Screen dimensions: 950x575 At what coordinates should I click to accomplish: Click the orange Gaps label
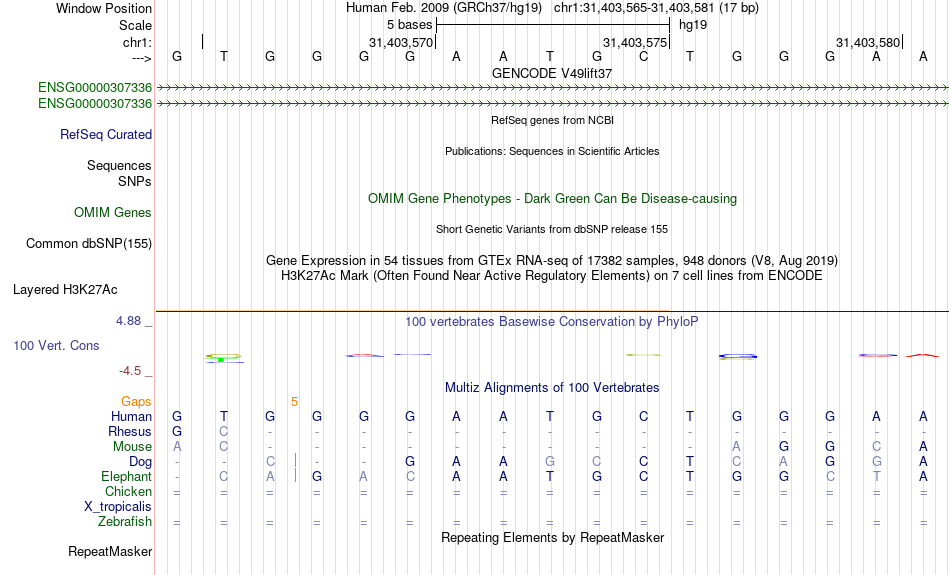click(x=136, y=402)
